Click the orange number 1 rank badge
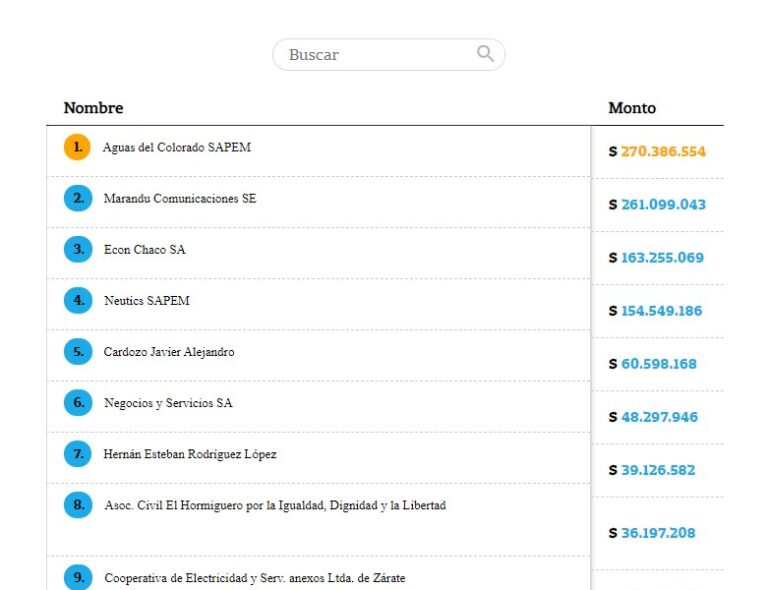 click(78, 147)
